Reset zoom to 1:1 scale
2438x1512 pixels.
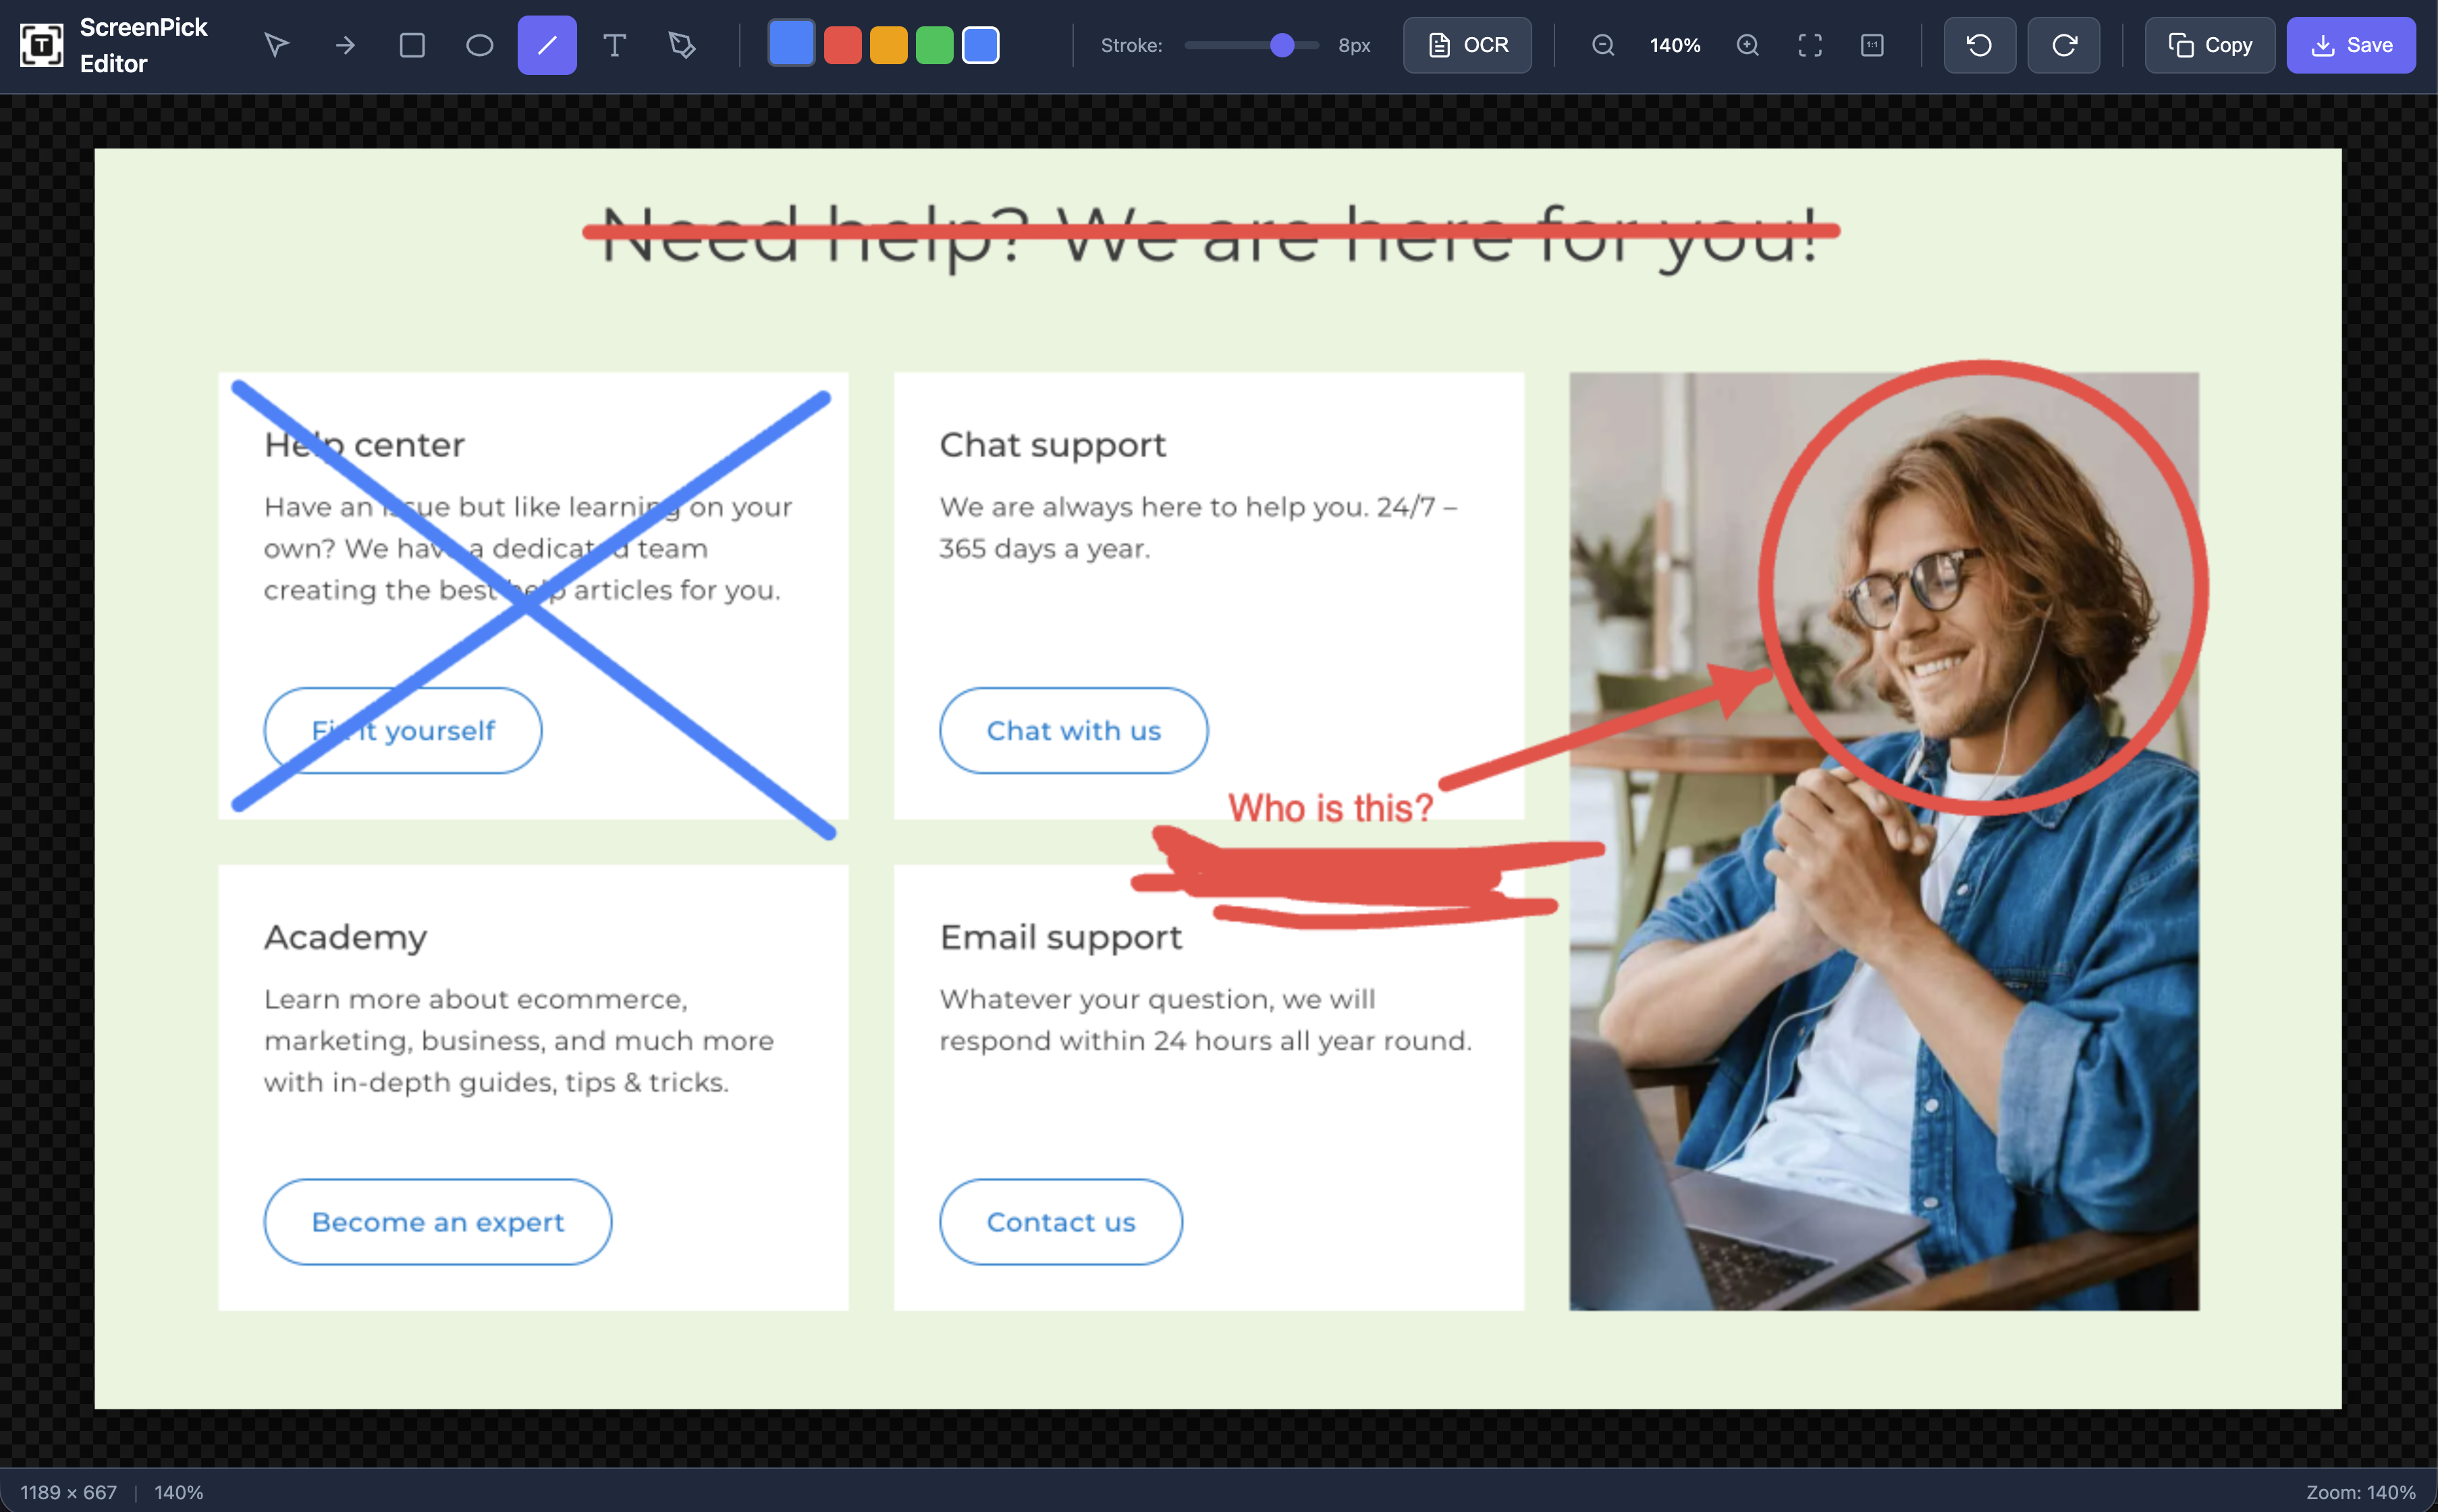(1871, 45)
